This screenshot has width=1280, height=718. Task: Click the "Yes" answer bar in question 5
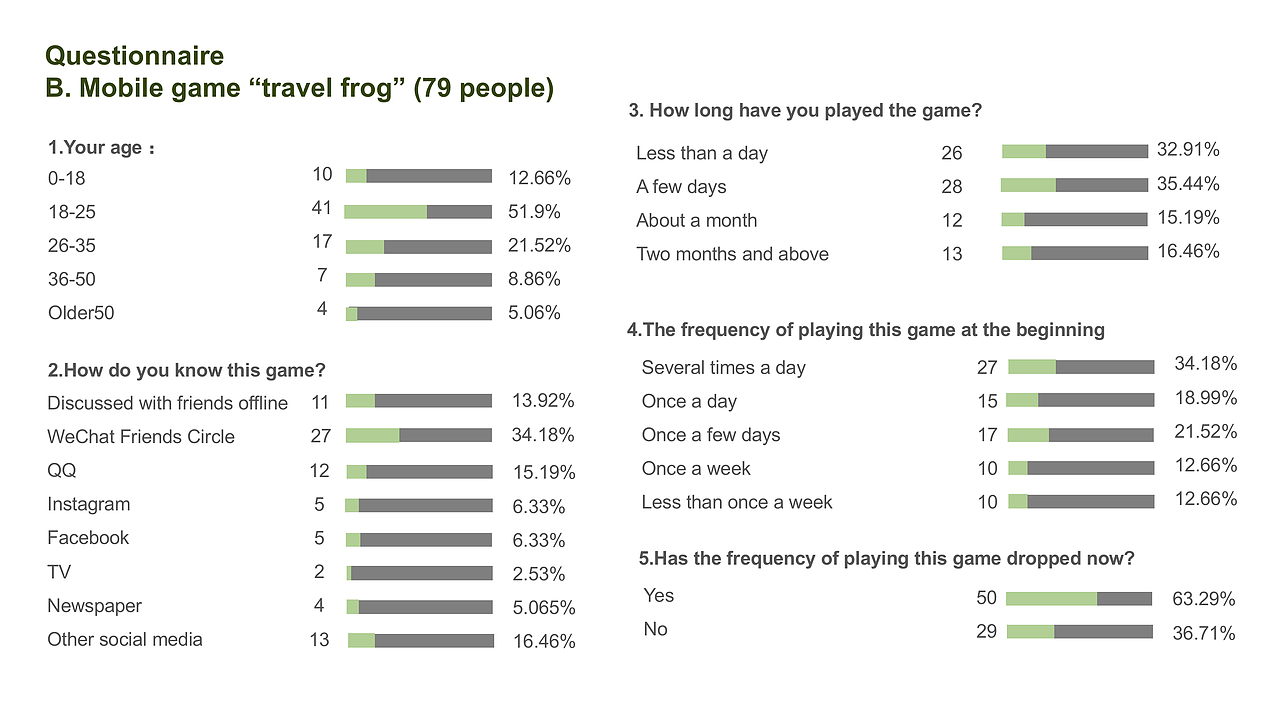coord(1079,598)
